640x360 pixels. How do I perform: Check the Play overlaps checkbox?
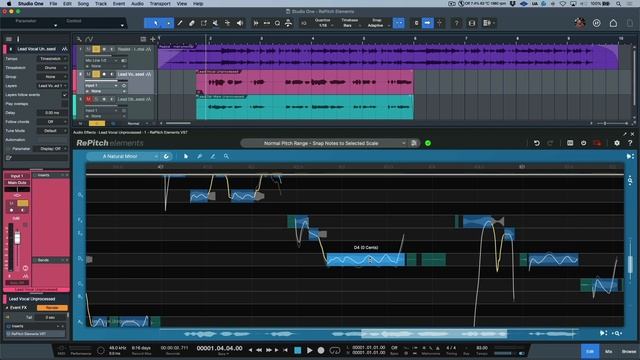tap(64, 104)
